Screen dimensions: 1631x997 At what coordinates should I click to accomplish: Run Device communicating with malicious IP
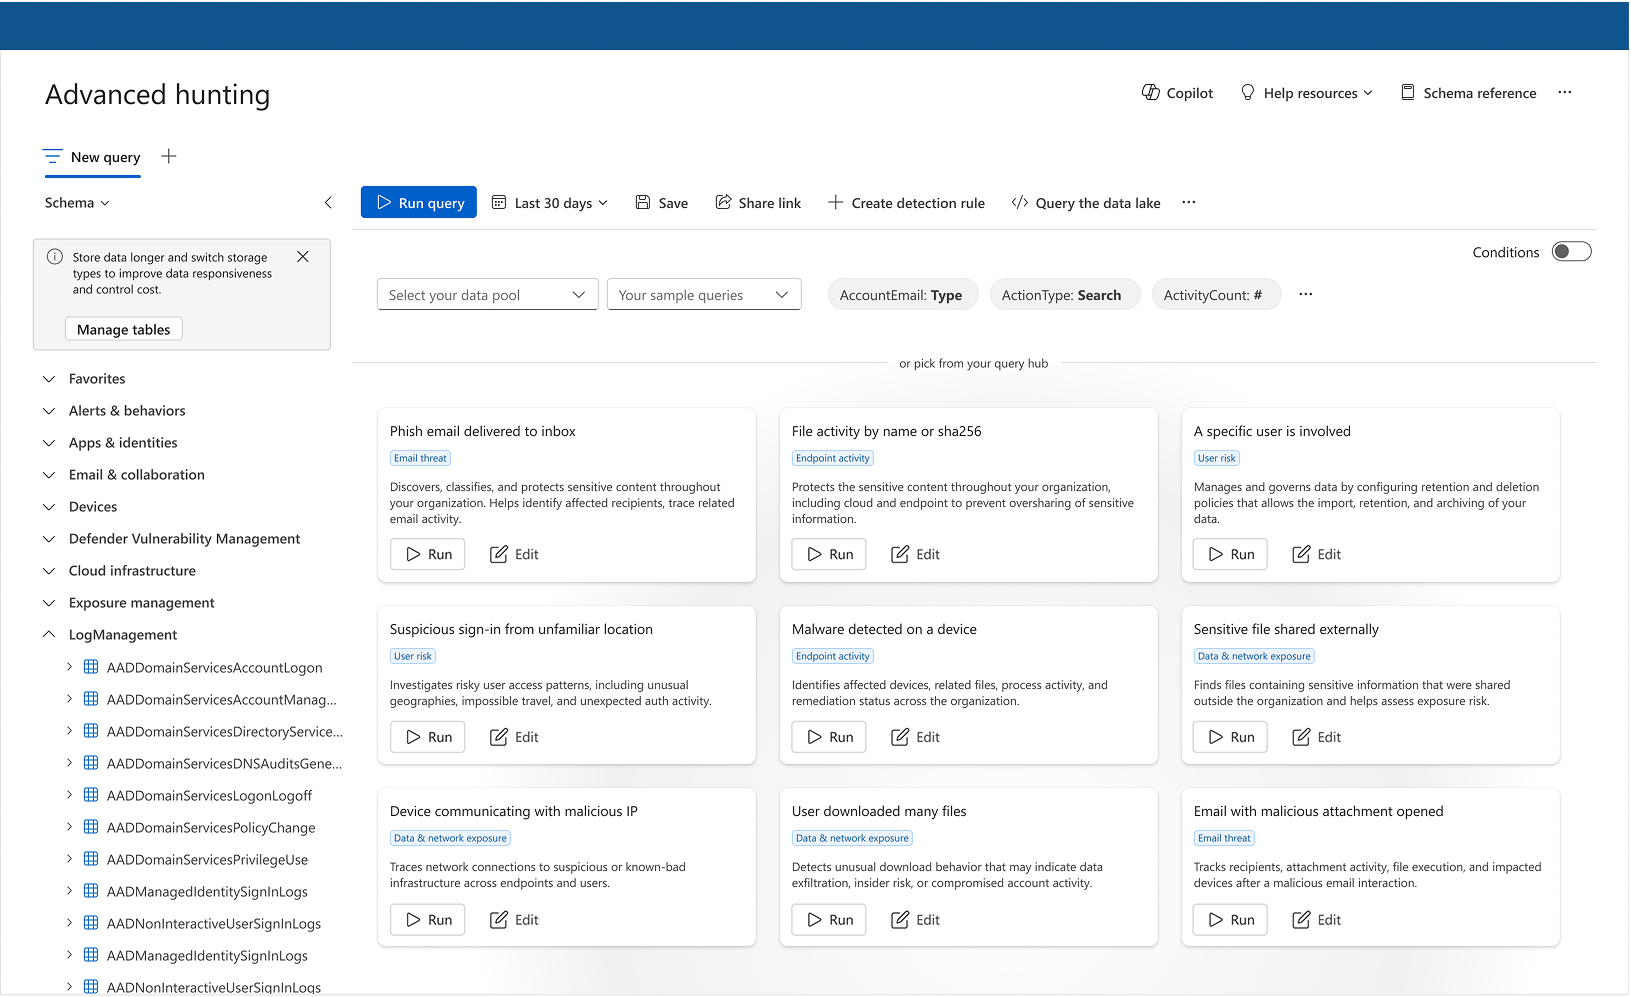click(428, 920)
